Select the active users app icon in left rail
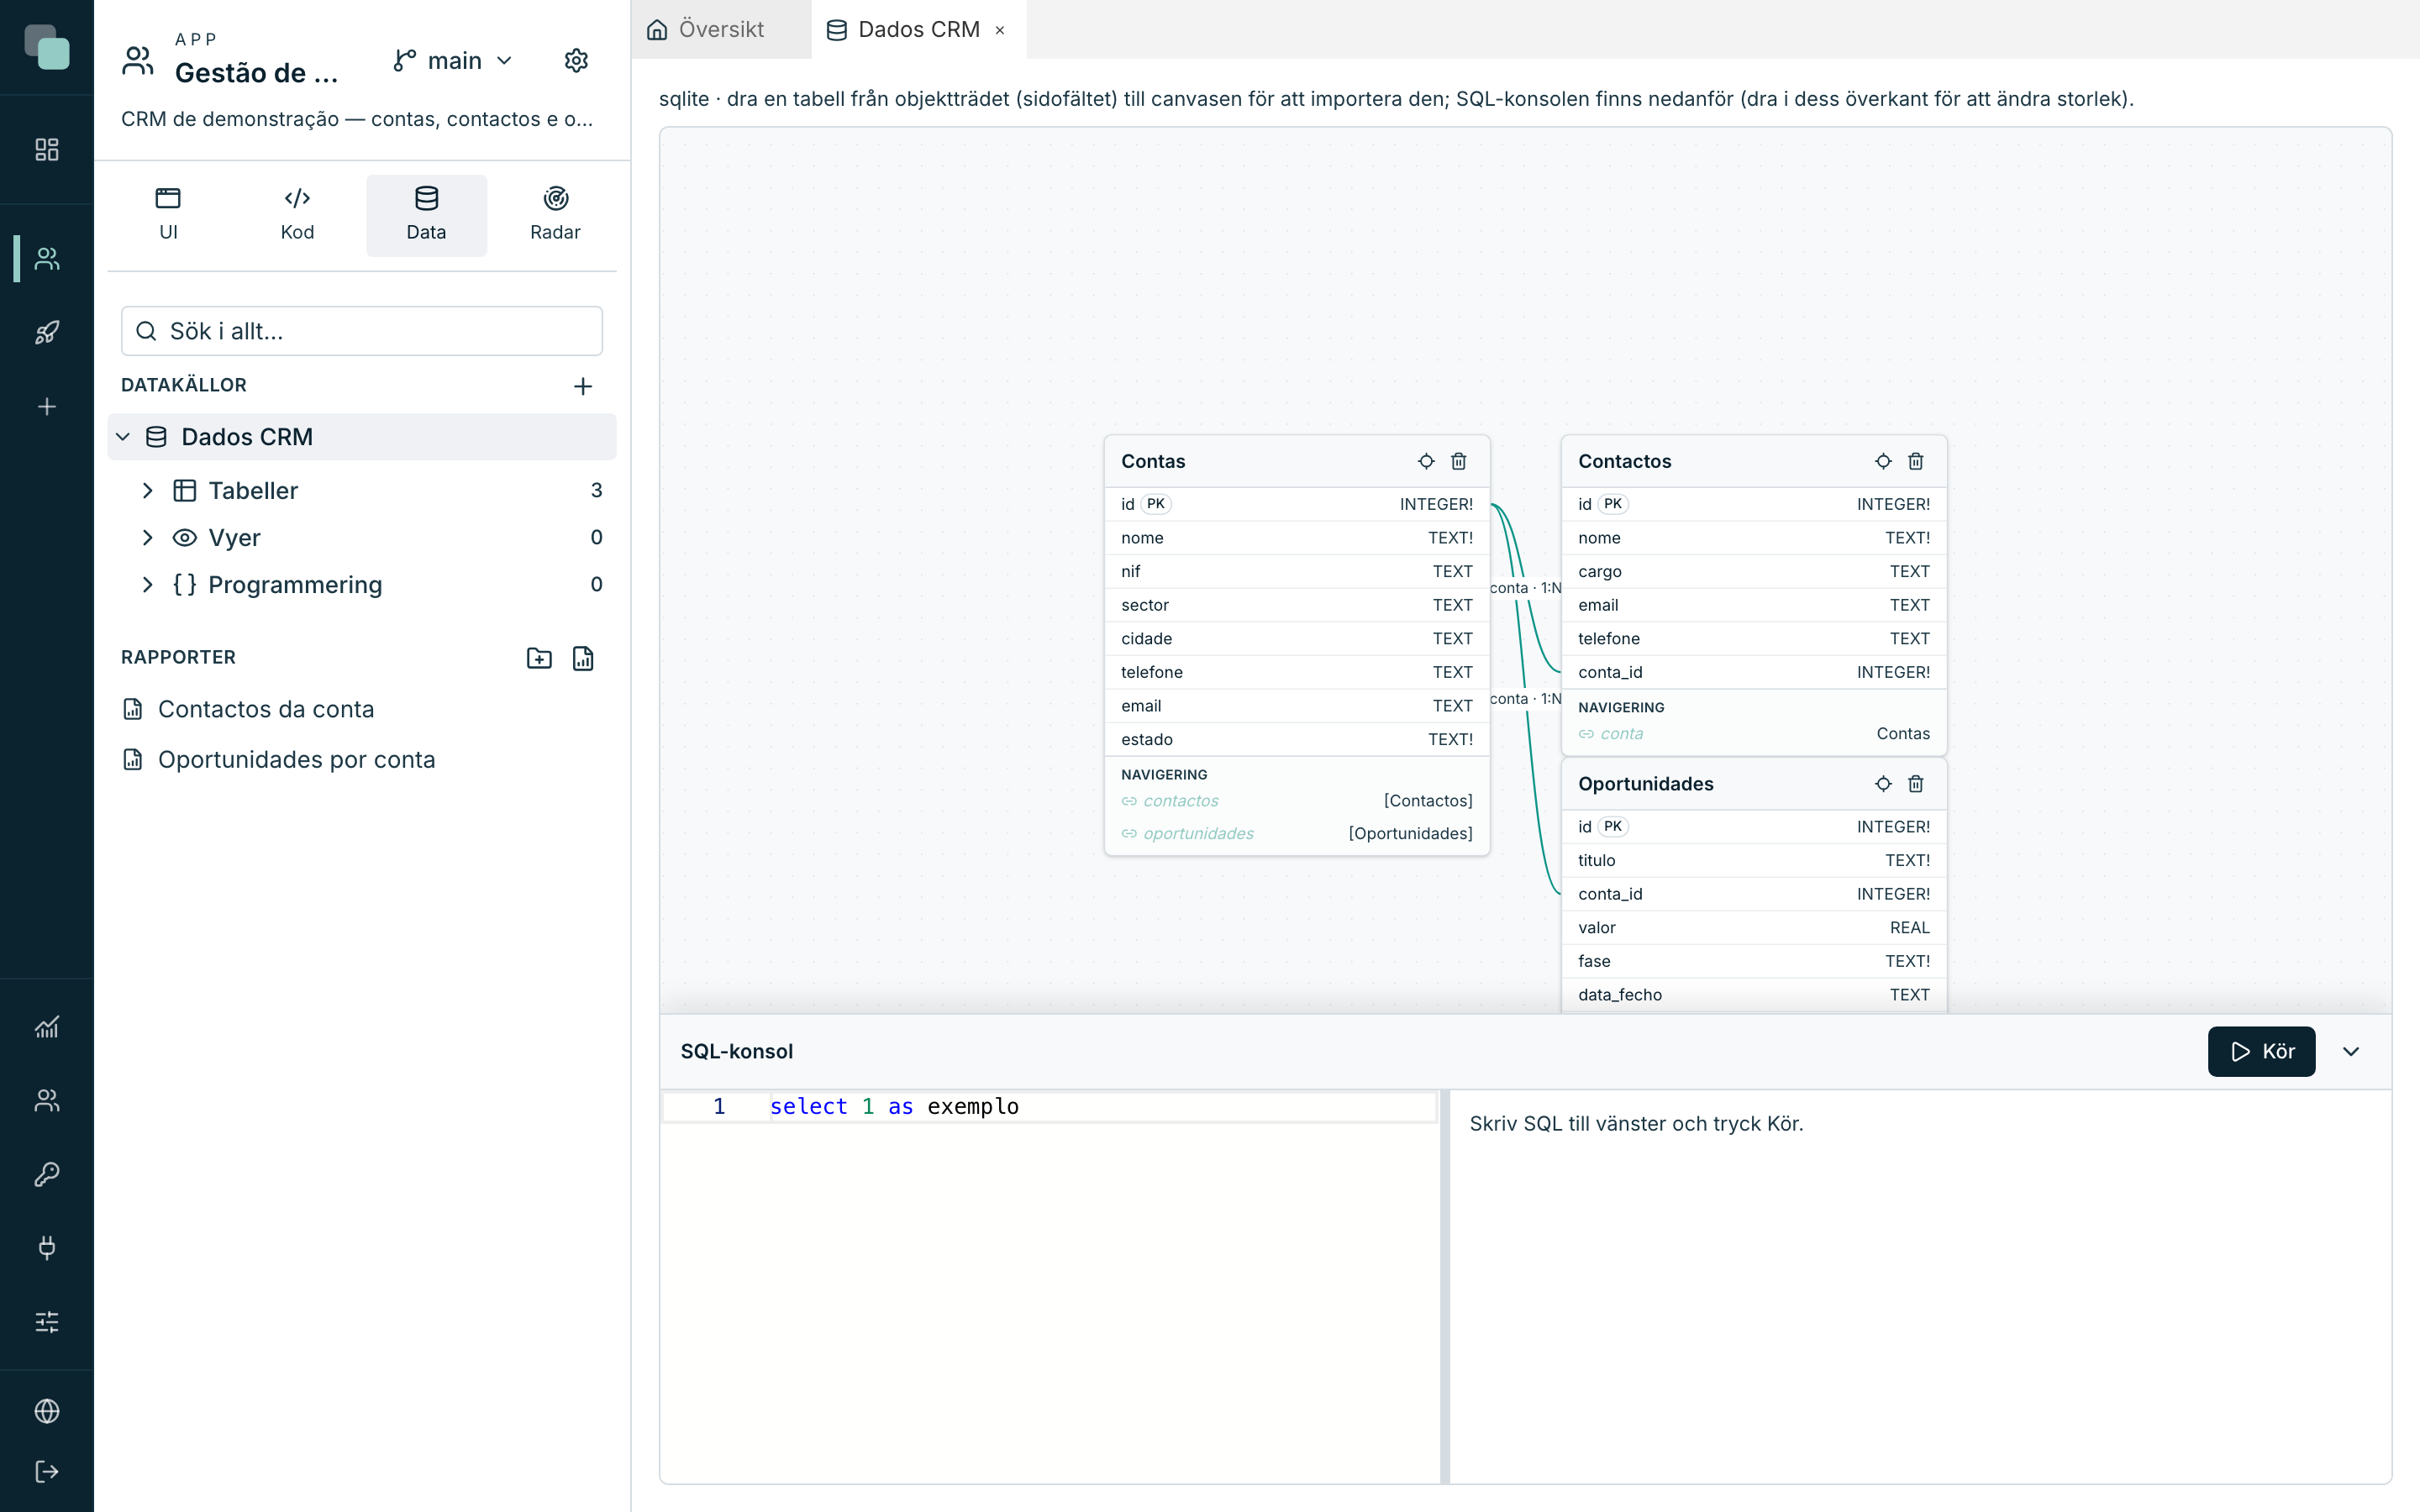Image resolution: width=2420 pixels, height=1512 pixels. click(x=47, y=259)
